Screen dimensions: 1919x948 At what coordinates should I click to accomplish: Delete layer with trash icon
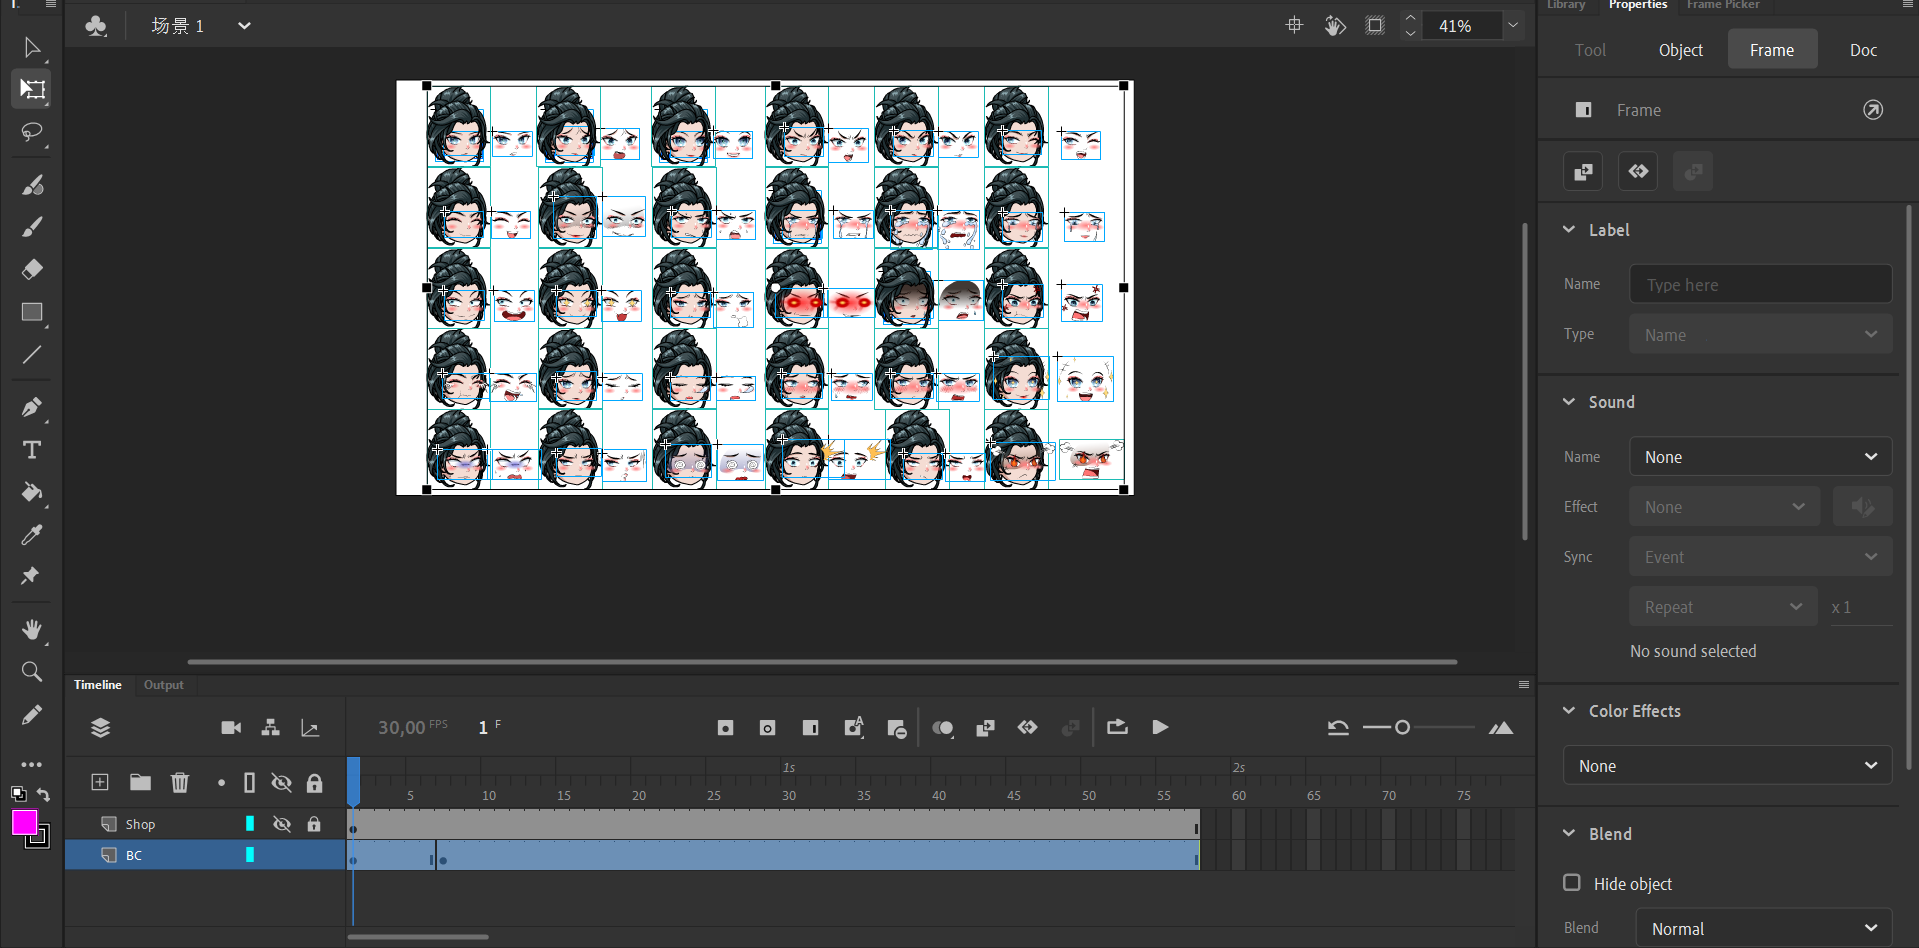(x=180, y=782)
